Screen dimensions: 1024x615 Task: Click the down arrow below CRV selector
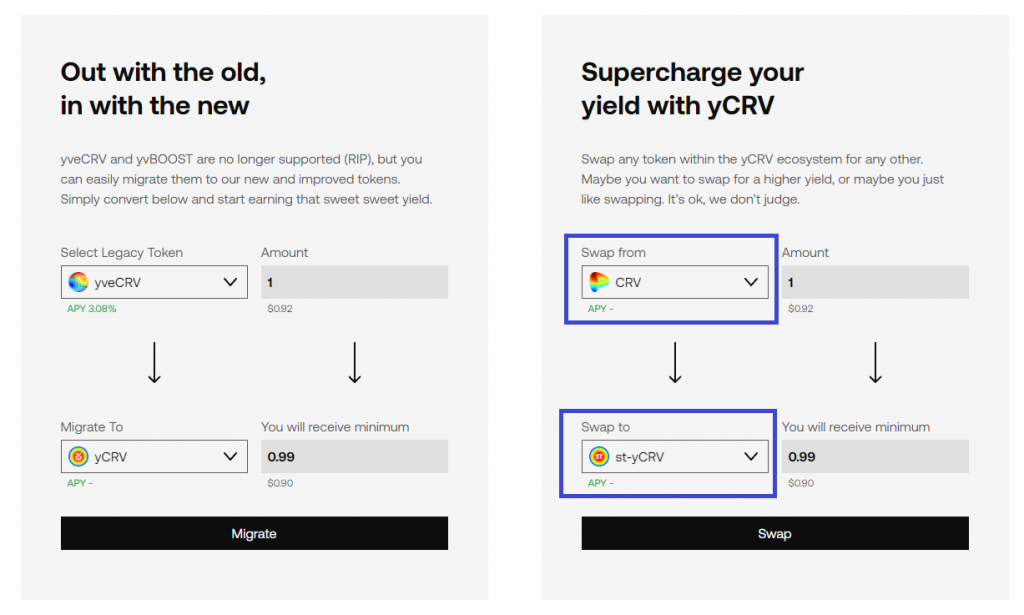click(675, 362)
